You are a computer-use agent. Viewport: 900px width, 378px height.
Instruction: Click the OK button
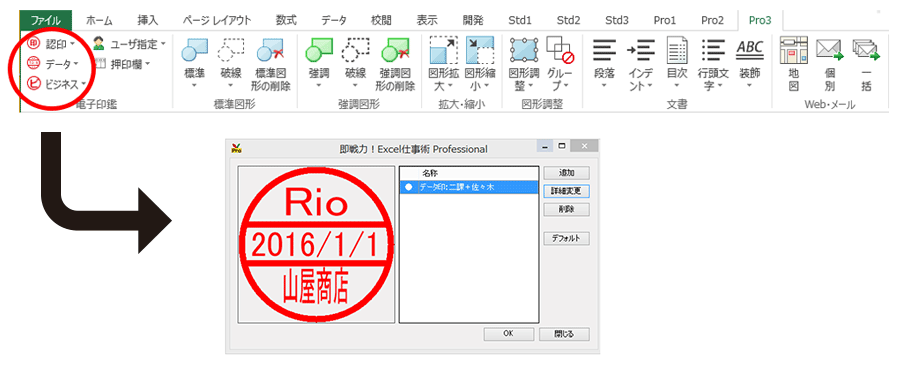(x=508, y=334)
